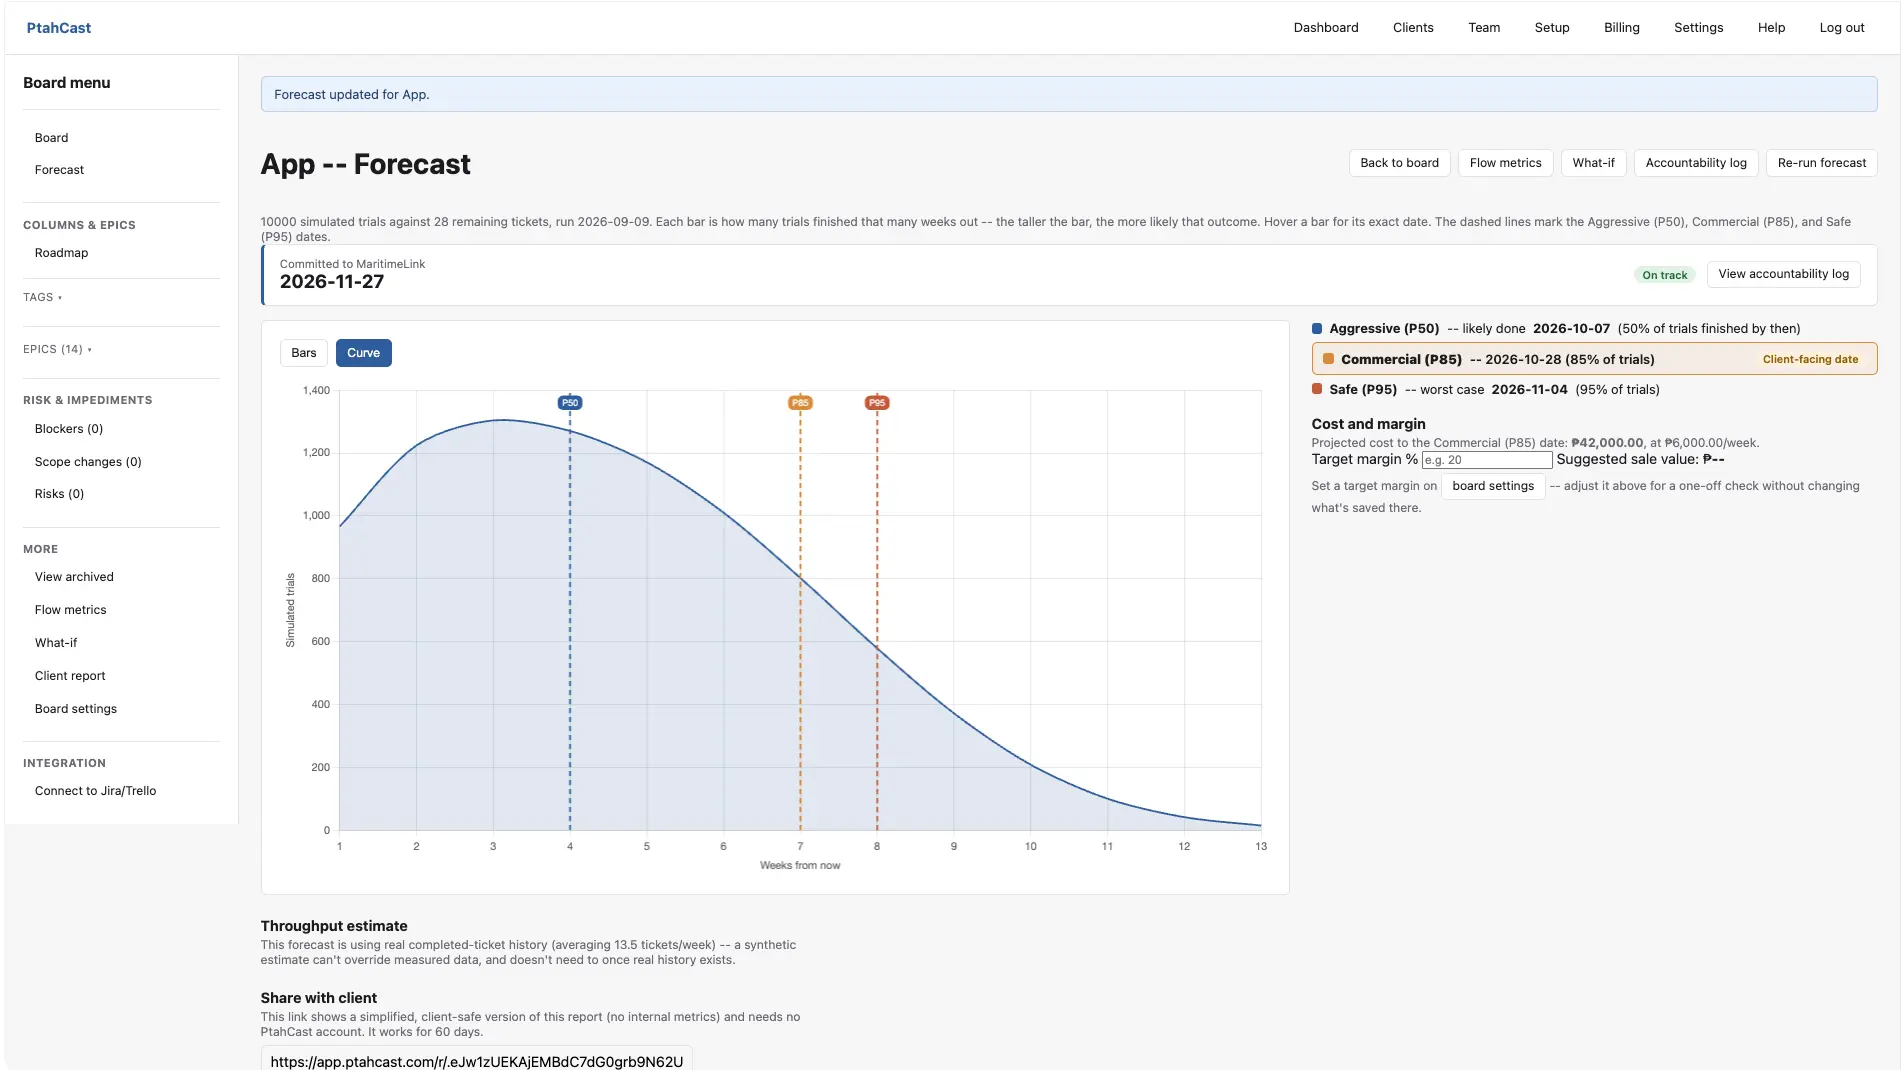Open Setup in top navigation
Screen dimensions: 1901x1070
pos(1551,28)
